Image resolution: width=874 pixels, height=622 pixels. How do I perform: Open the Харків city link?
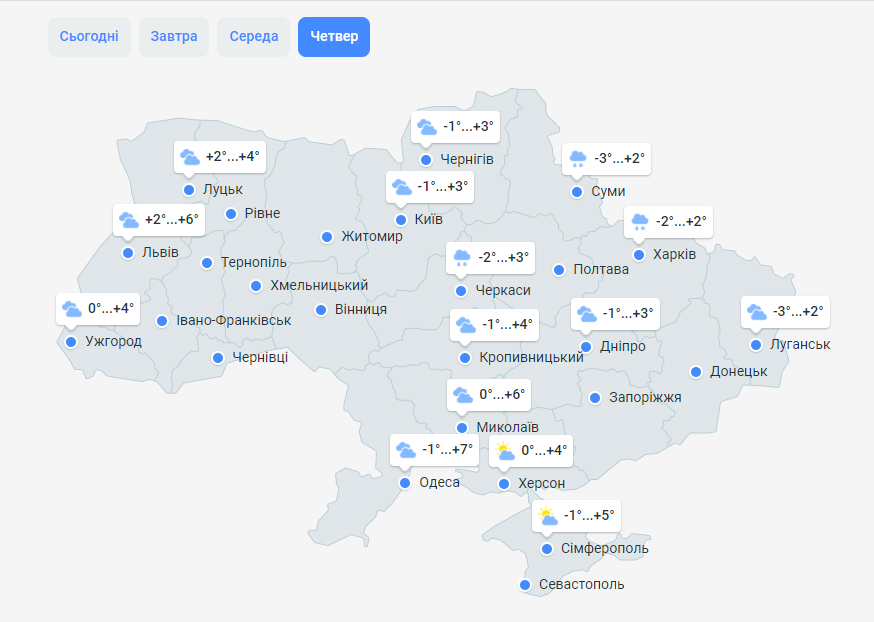pos(674,255)
